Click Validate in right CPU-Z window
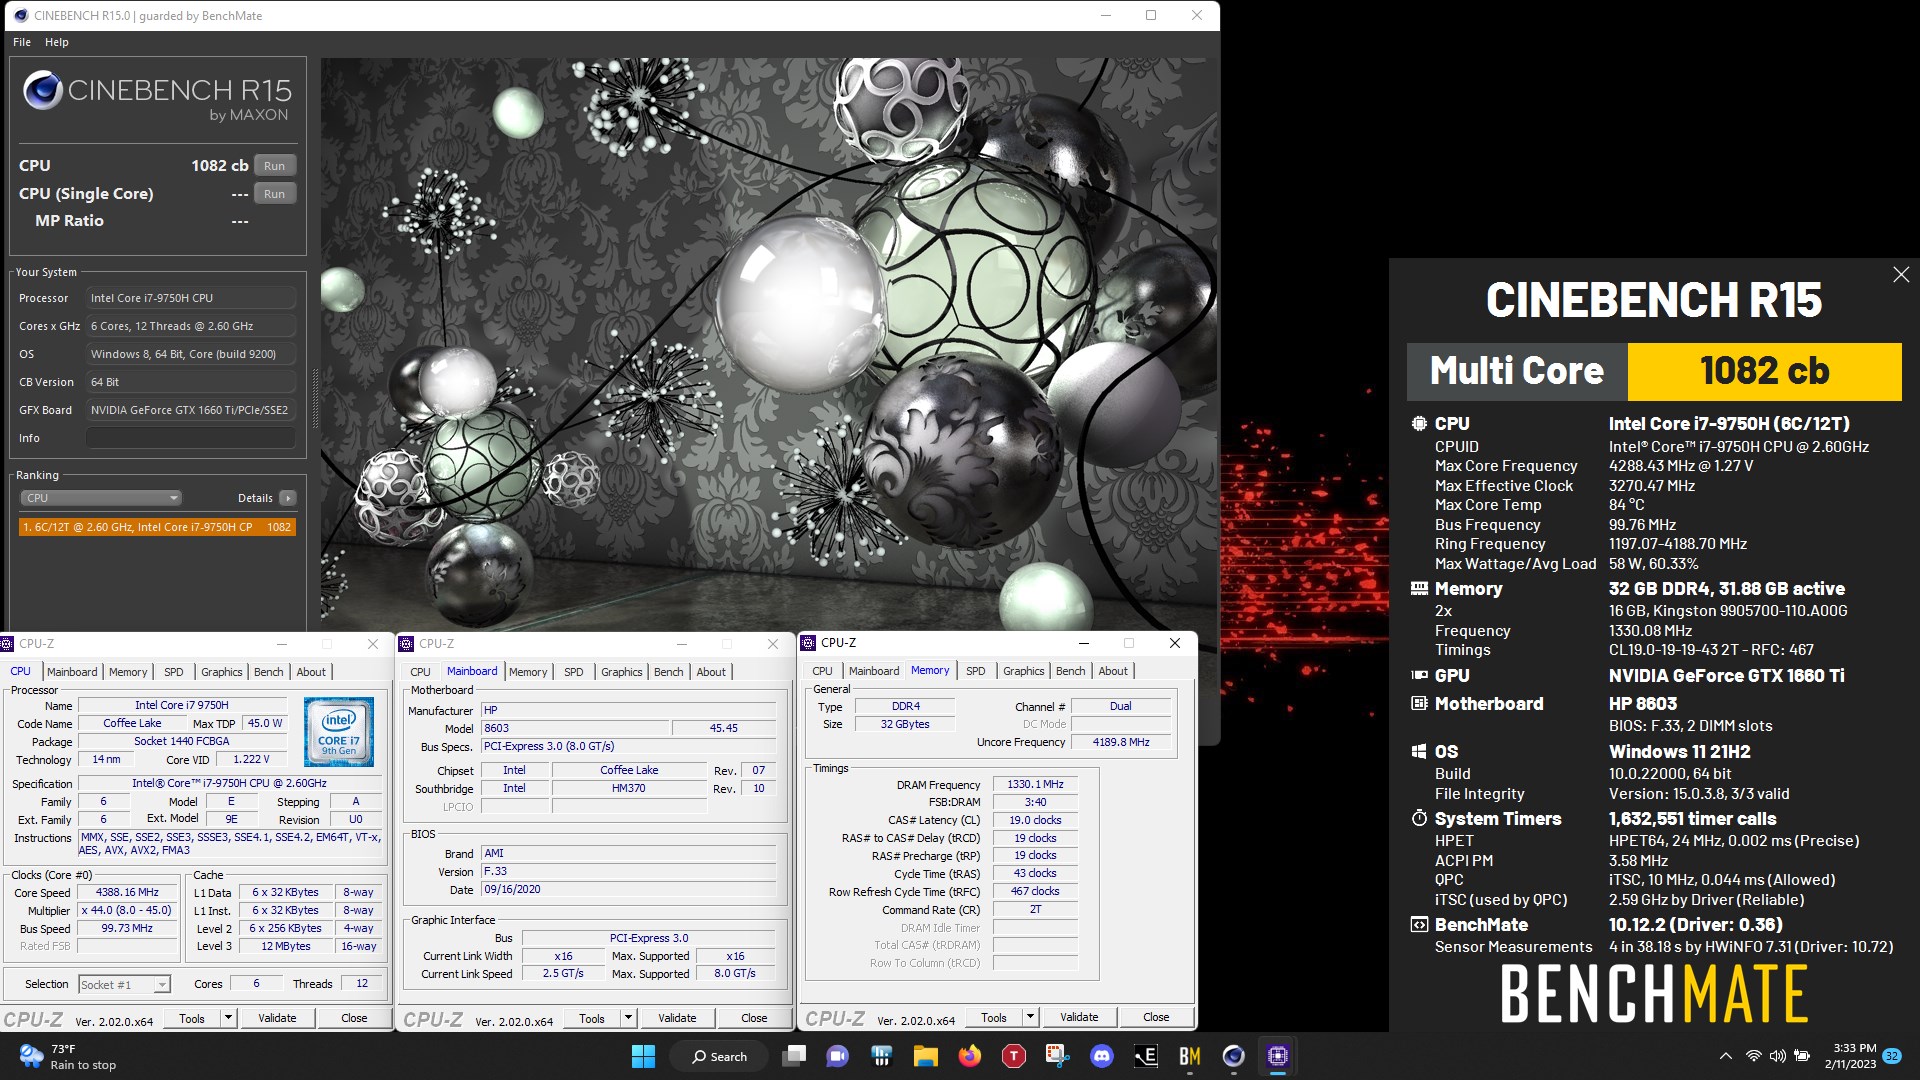Image resolution: width=1920 pixels, height=1080 pixels. 1079,1018
